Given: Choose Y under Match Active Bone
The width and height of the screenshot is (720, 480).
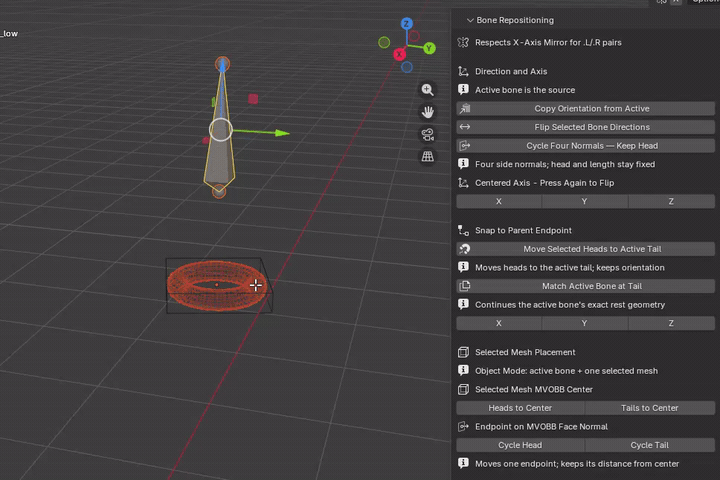Looking at the screenshot, I should (x=585, y=323).
